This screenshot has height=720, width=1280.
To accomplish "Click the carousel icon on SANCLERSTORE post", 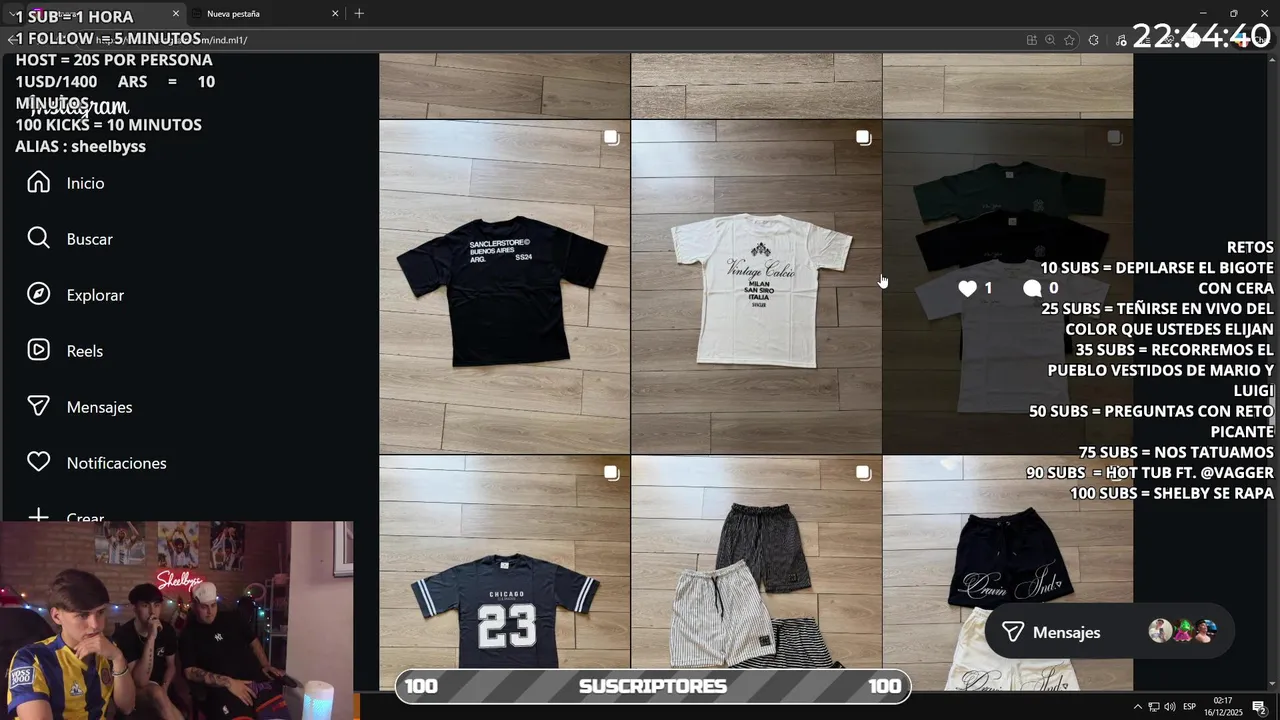I will [x=611, y=138].
